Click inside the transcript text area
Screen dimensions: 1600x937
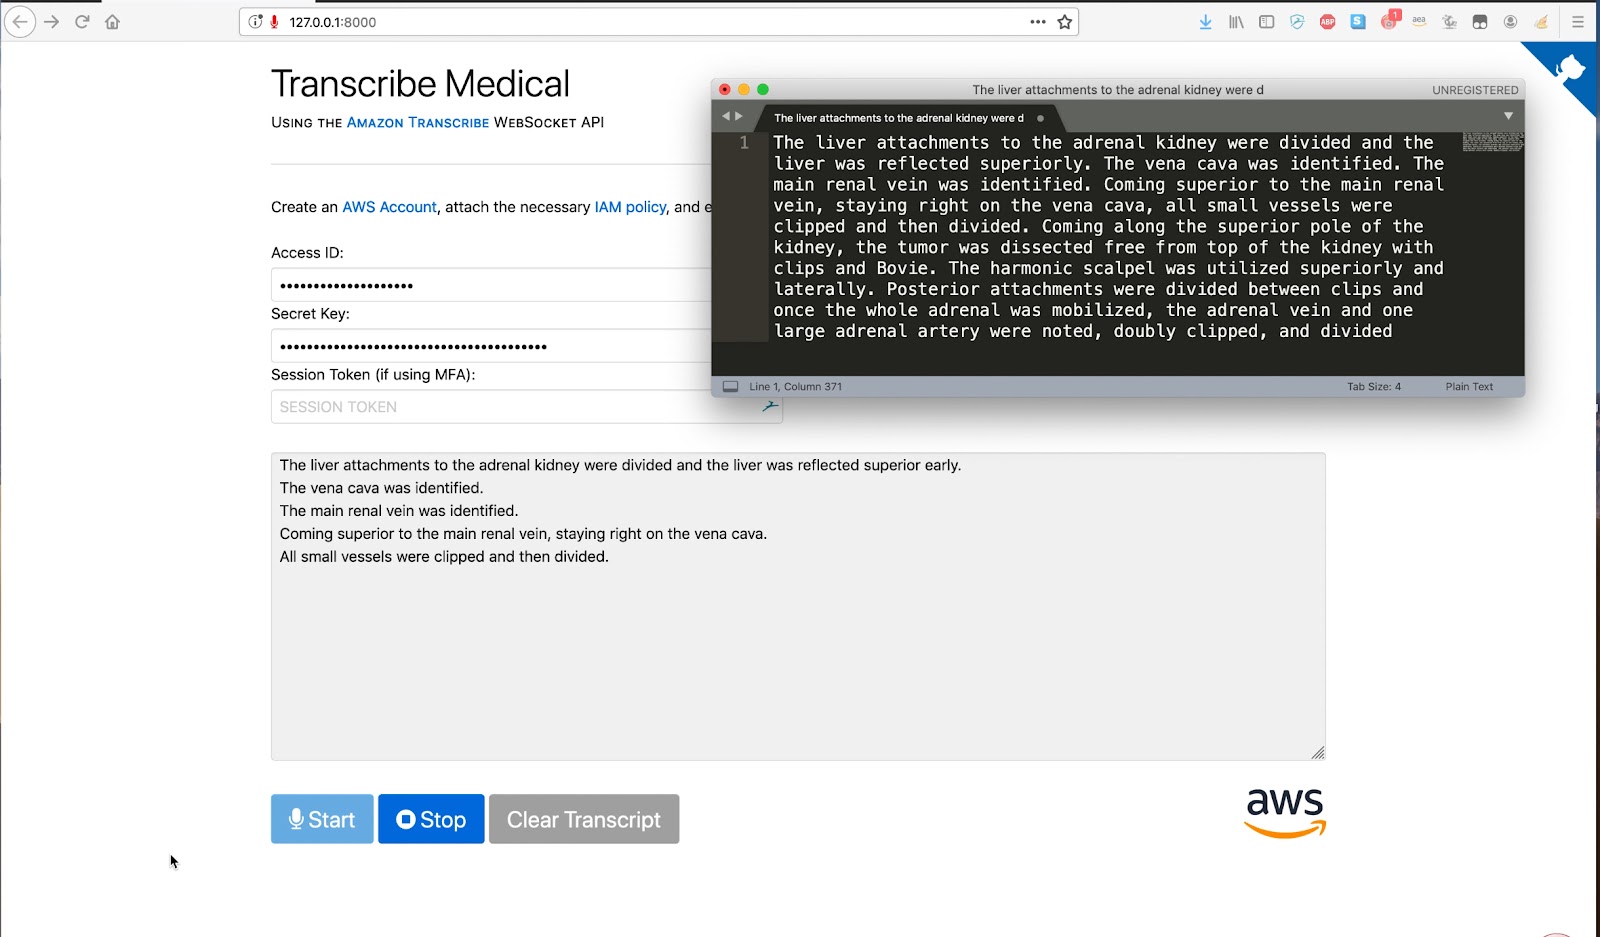coord(798,606)
